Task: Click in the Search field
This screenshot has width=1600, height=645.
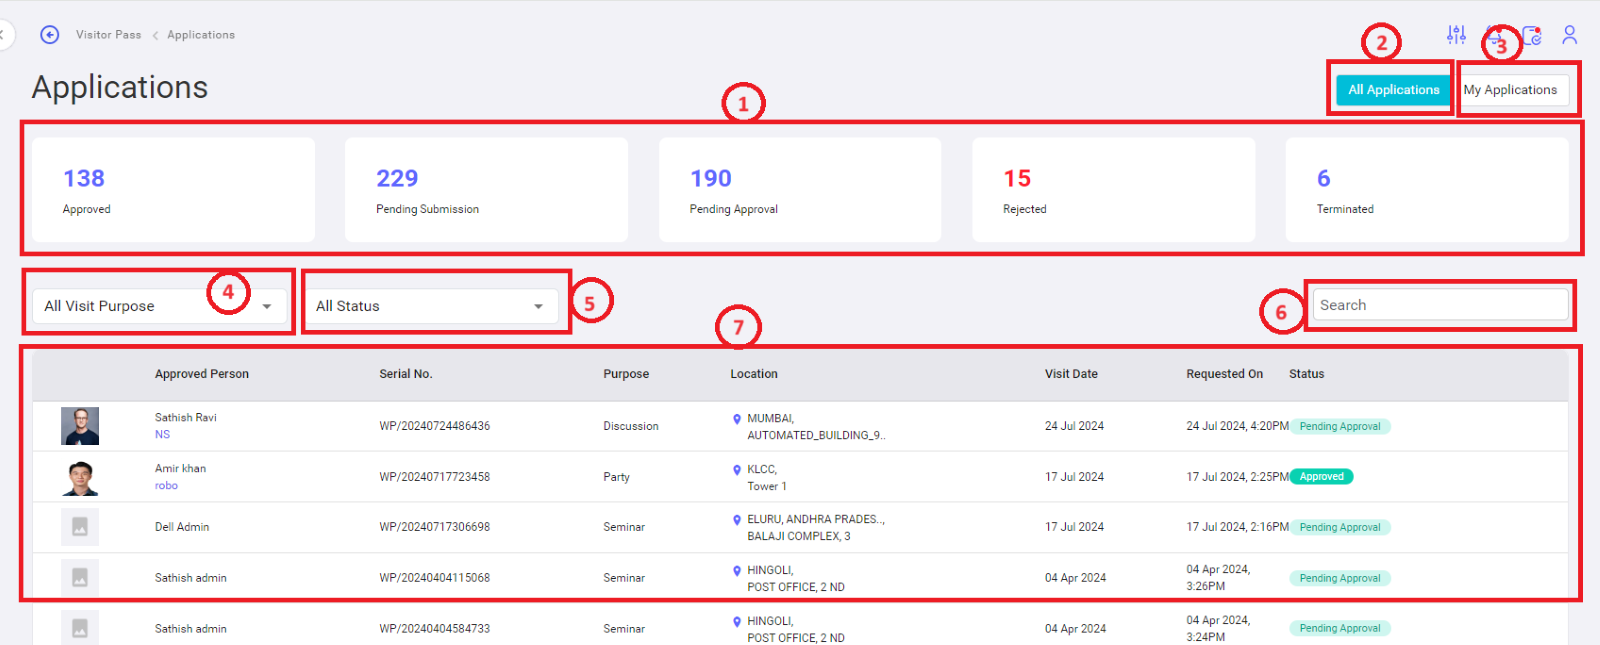Action: coord(1439,305)
